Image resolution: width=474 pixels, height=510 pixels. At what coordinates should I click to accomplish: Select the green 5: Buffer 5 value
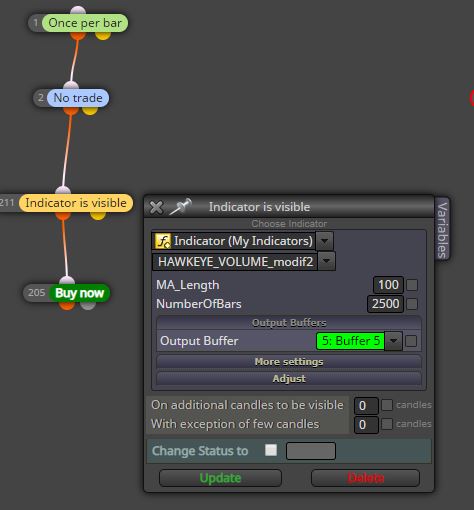click(x=350, y=341)
